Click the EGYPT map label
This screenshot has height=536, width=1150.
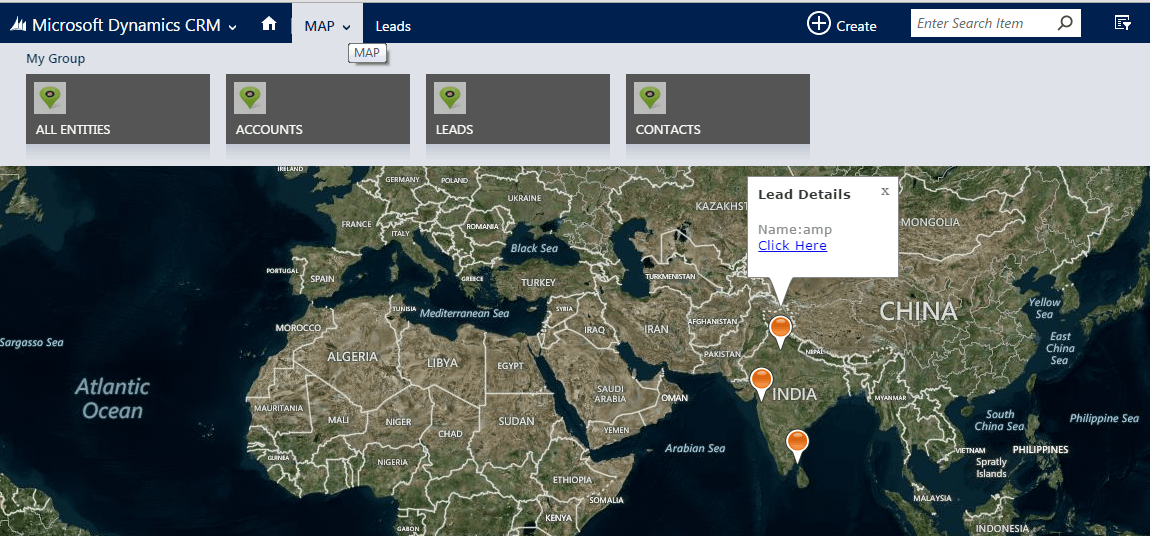tap(510, 366)
